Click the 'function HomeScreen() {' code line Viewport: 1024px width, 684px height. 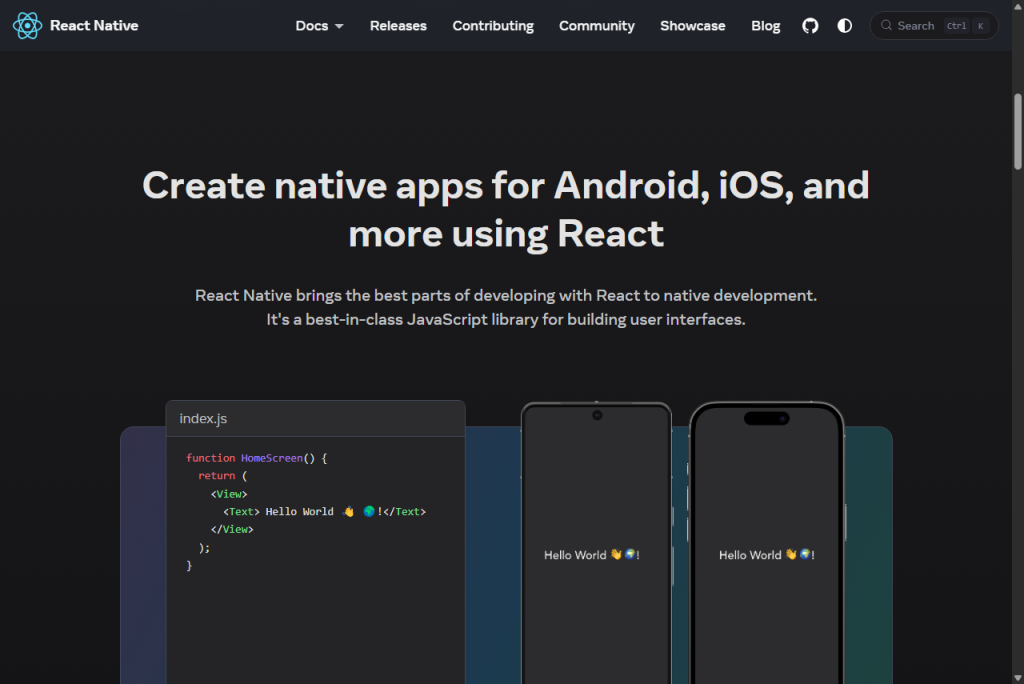coord(257,458)
